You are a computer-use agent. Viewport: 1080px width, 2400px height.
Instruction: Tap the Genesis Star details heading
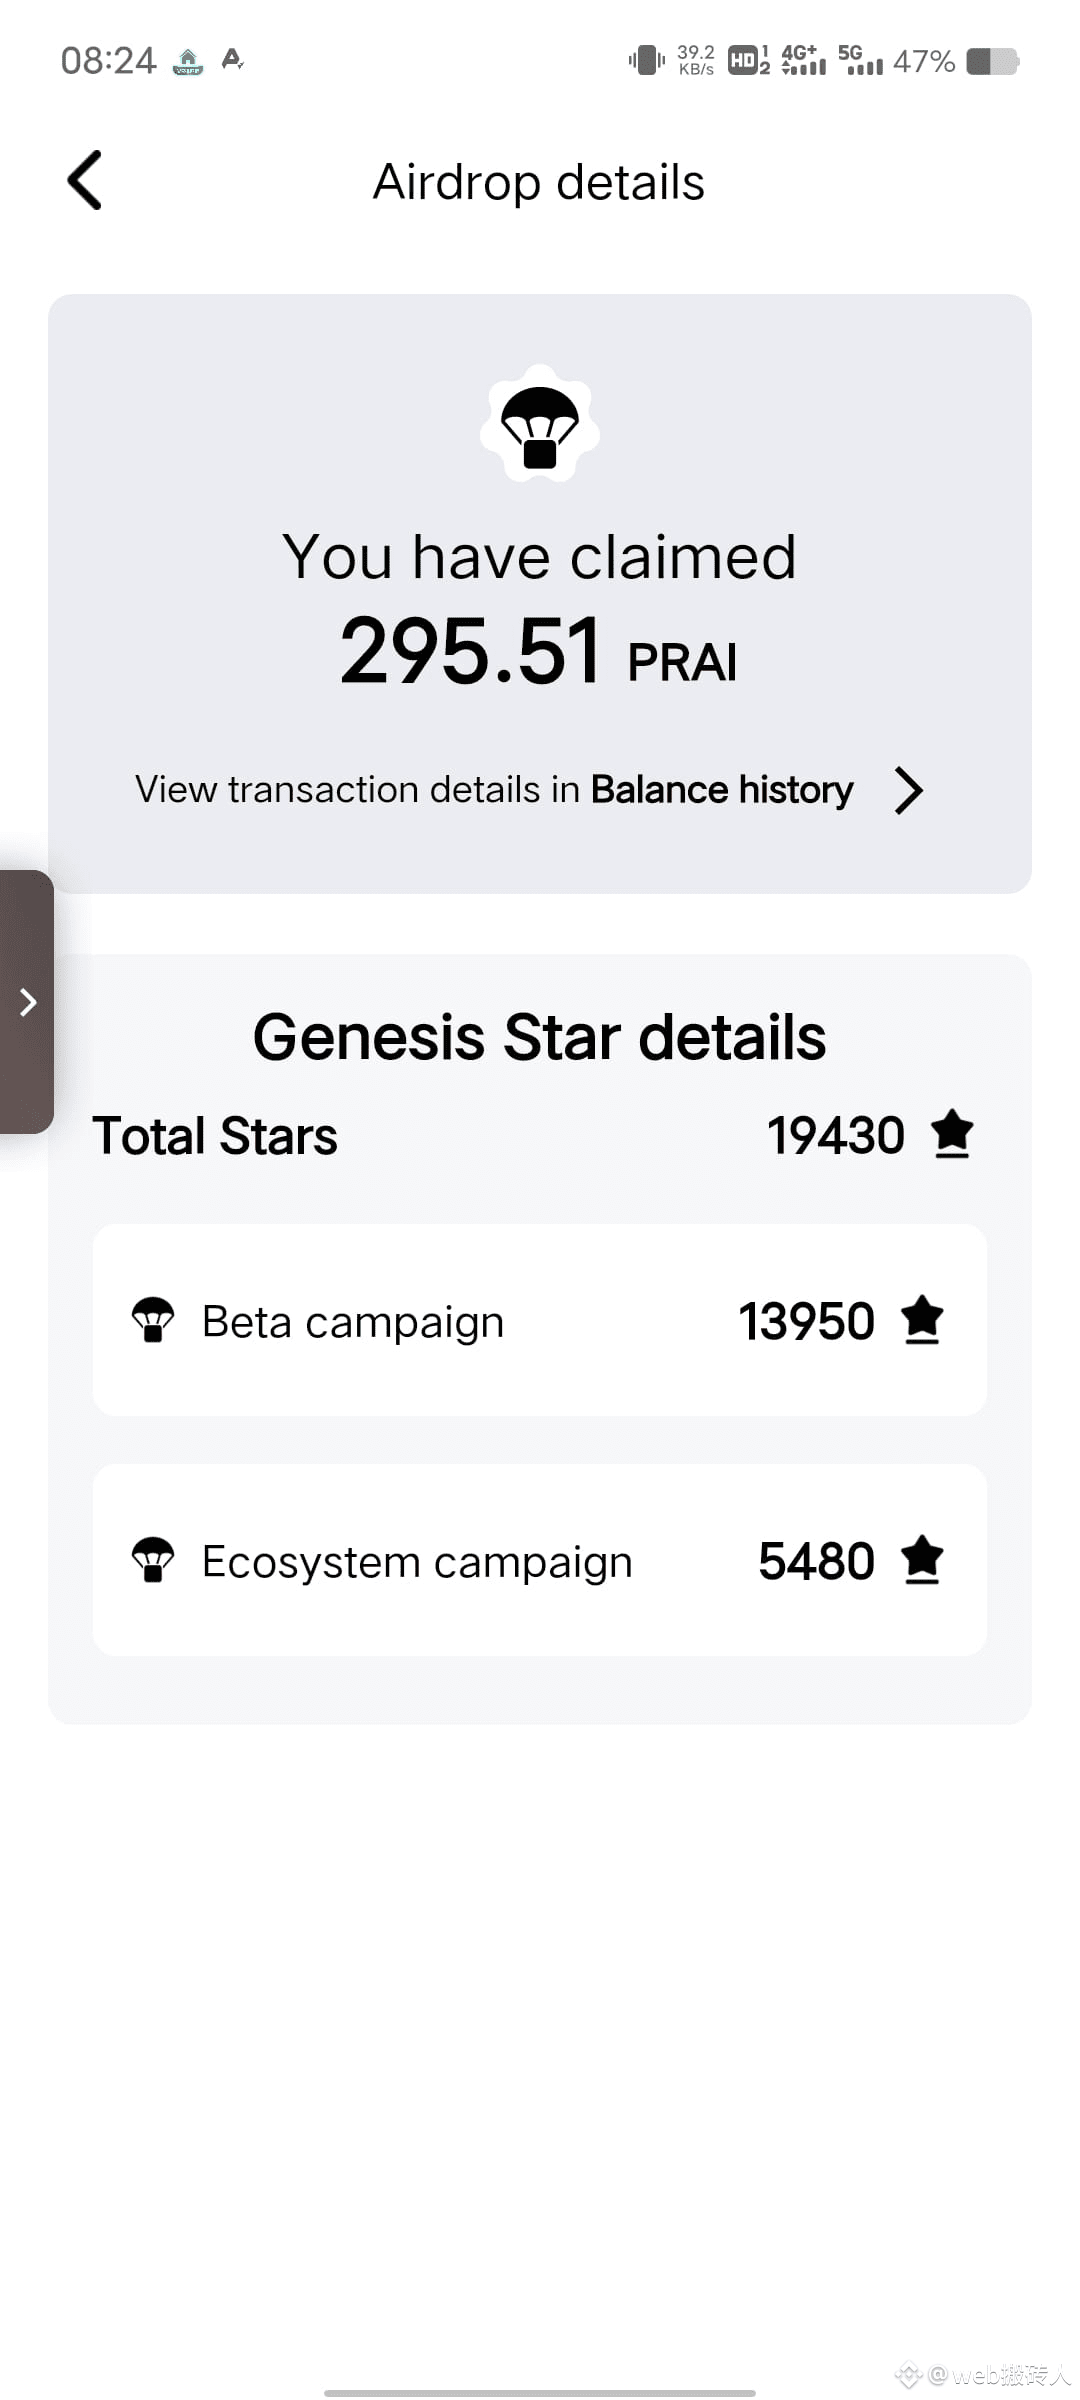pos(540,1037)
